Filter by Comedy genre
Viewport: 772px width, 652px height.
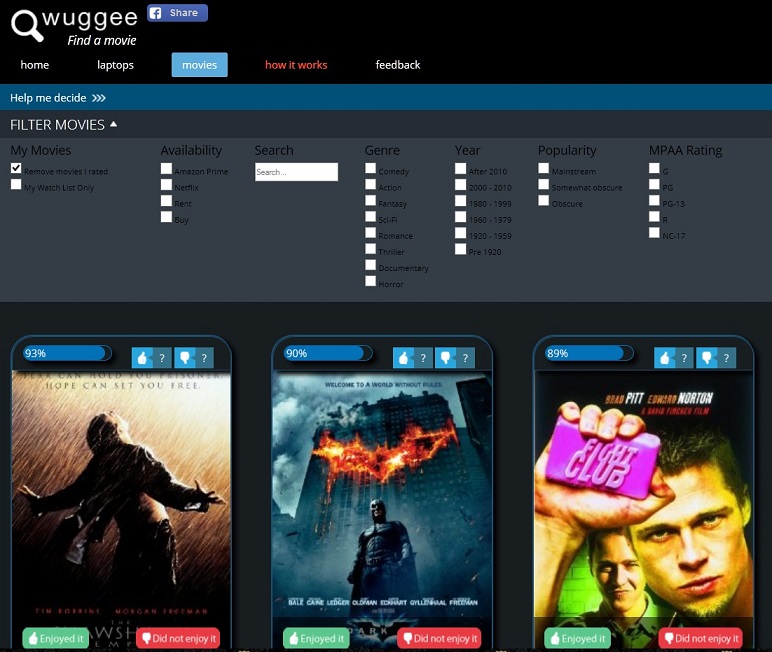tap(371, 168)
